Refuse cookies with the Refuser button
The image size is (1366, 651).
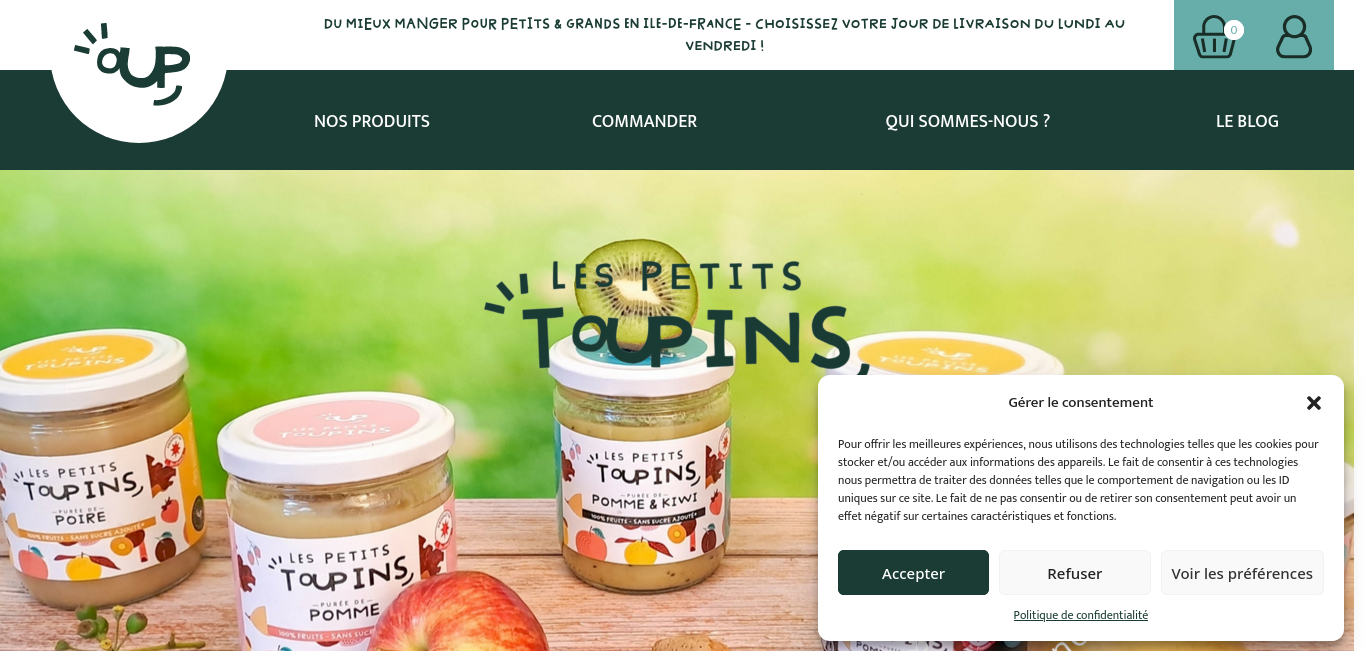(1074, 573)
